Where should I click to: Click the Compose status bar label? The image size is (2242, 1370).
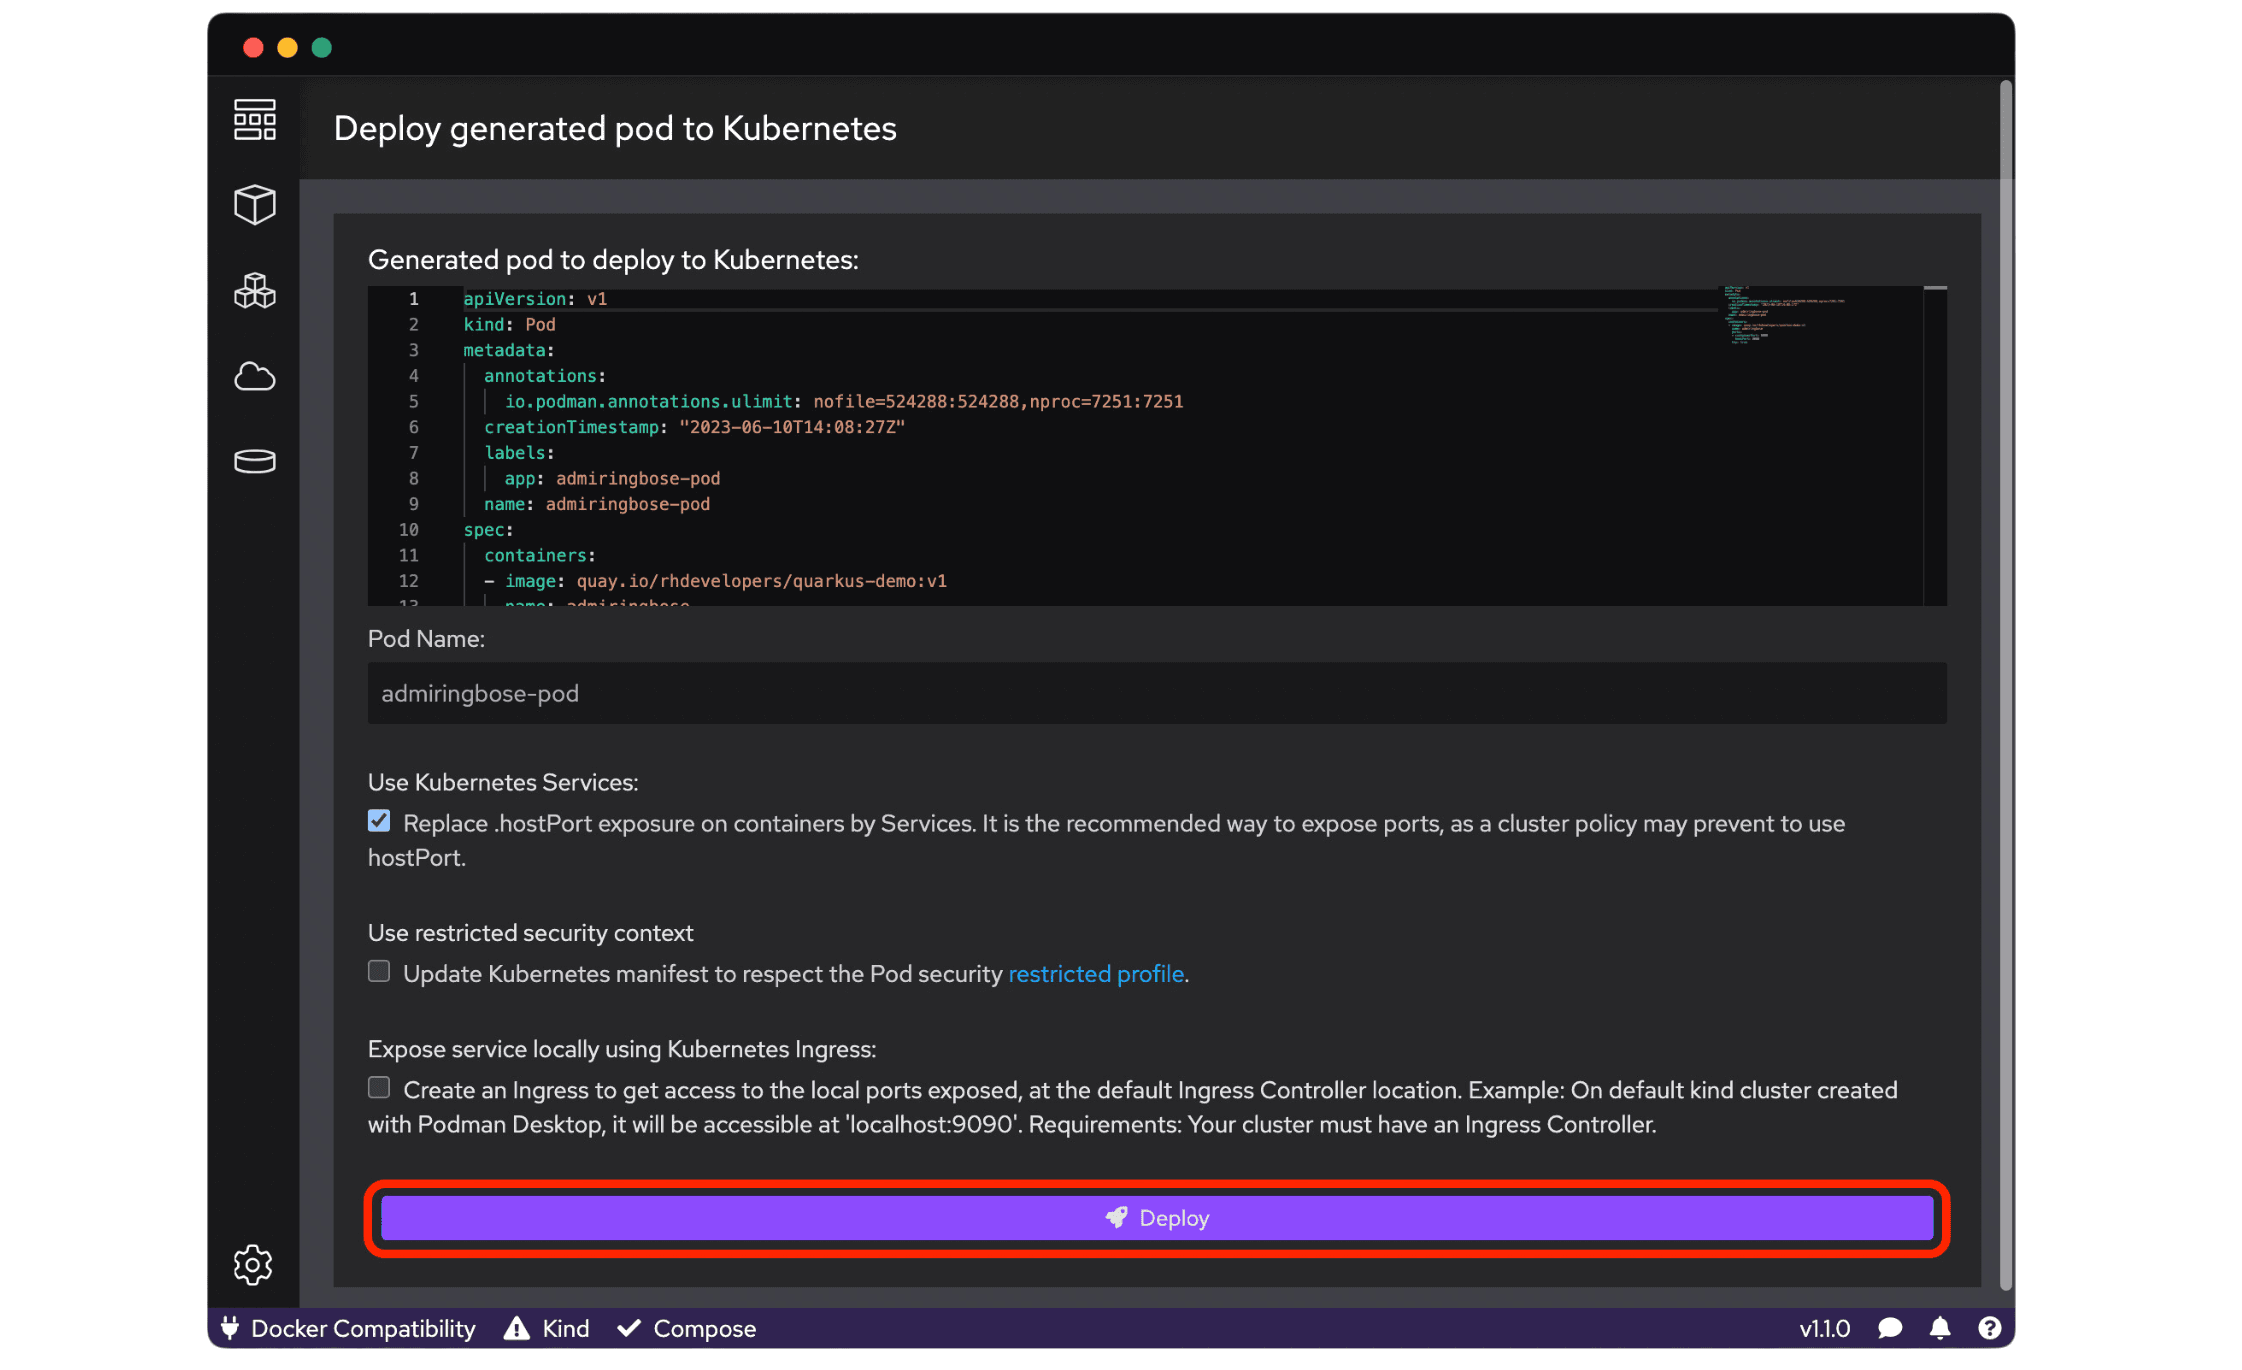(x=705, y=1328)
